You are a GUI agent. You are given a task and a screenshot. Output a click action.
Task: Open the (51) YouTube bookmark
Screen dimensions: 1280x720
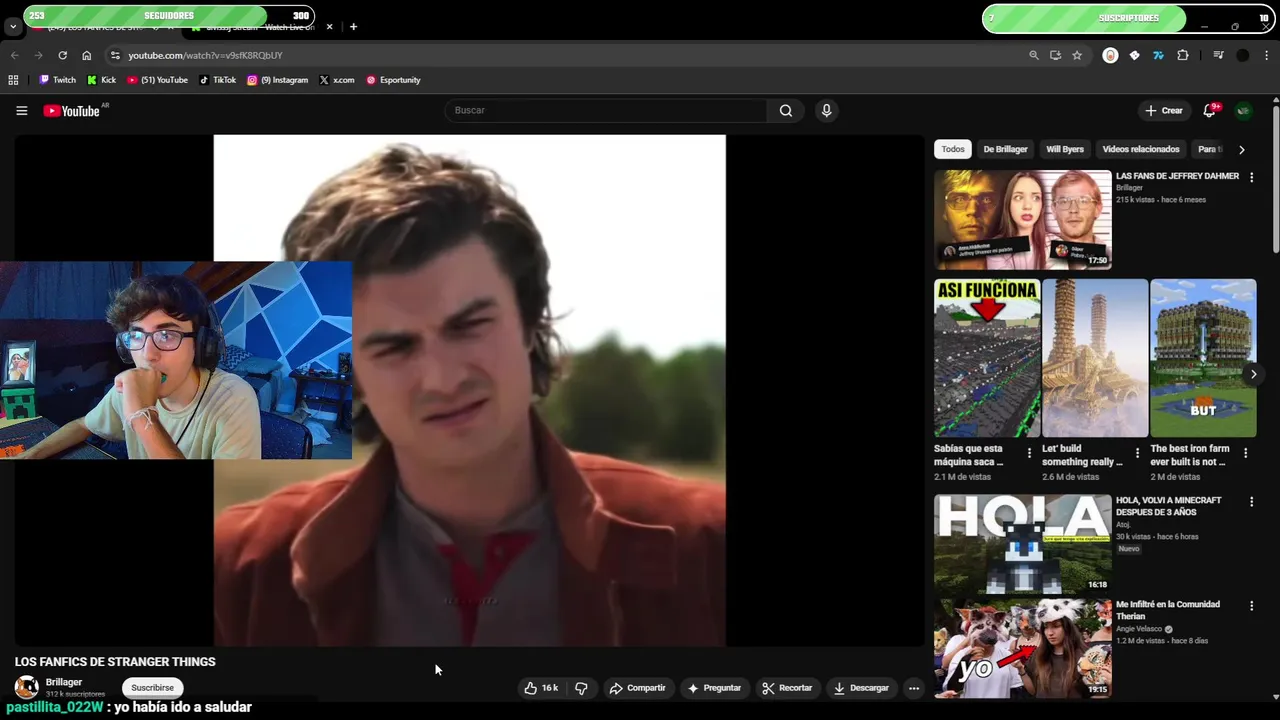[158, 80]
